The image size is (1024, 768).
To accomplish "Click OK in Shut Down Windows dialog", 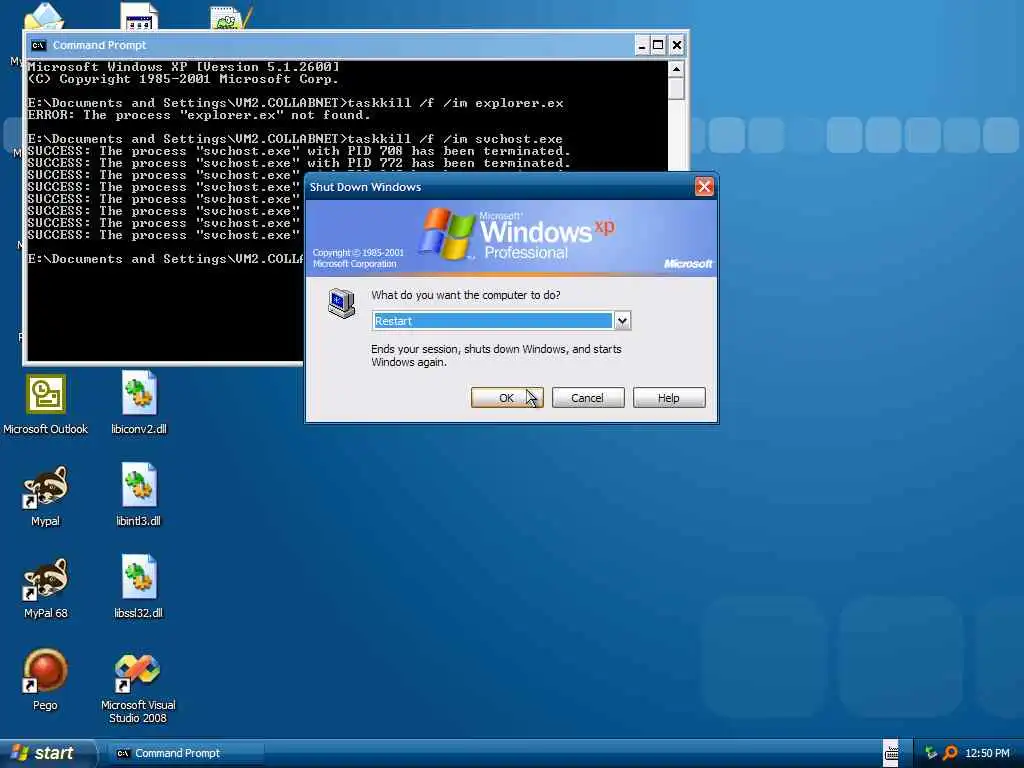I will 507,398.
